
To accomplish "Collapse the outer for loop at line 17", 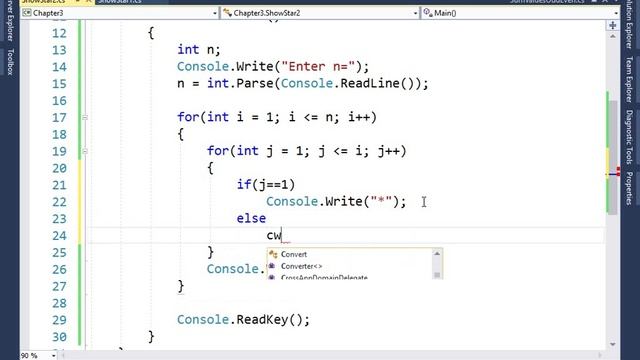I will tap(85, 118).
